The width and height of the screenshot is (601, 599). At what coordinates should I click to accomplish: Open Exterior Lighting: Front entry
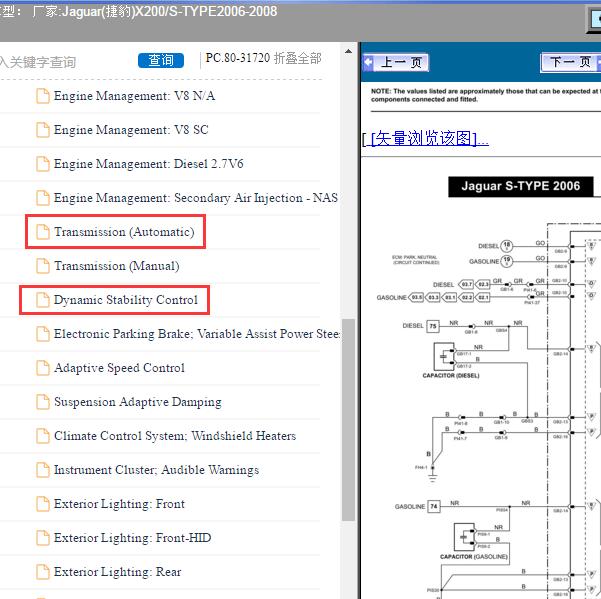tap(119, 504)
